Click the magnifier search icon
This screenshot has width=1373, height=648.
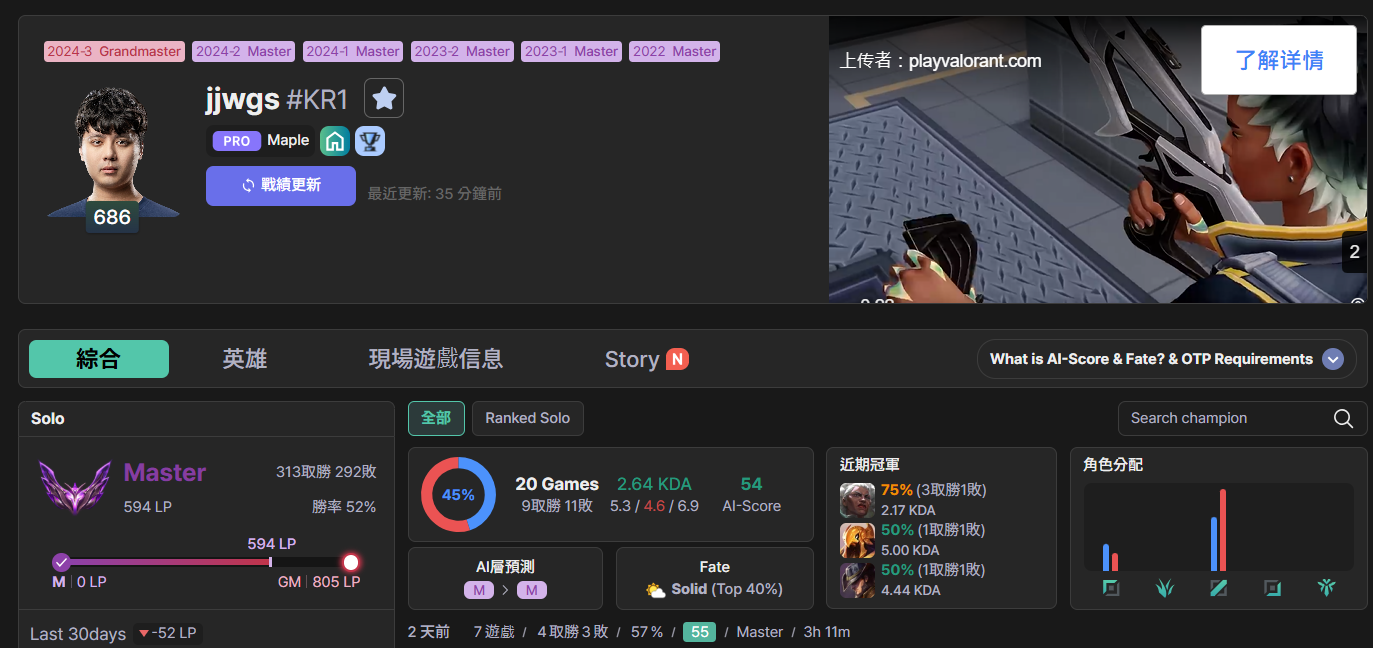point(1343,418)
